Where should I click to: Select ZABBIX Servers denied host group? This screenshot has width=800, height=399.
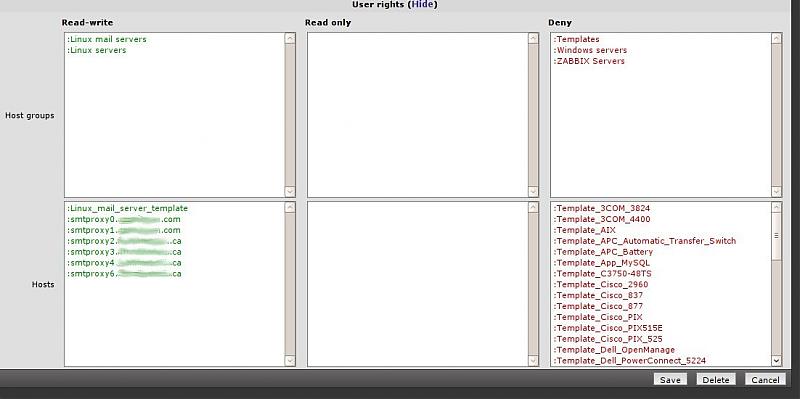tap(589, 61)
